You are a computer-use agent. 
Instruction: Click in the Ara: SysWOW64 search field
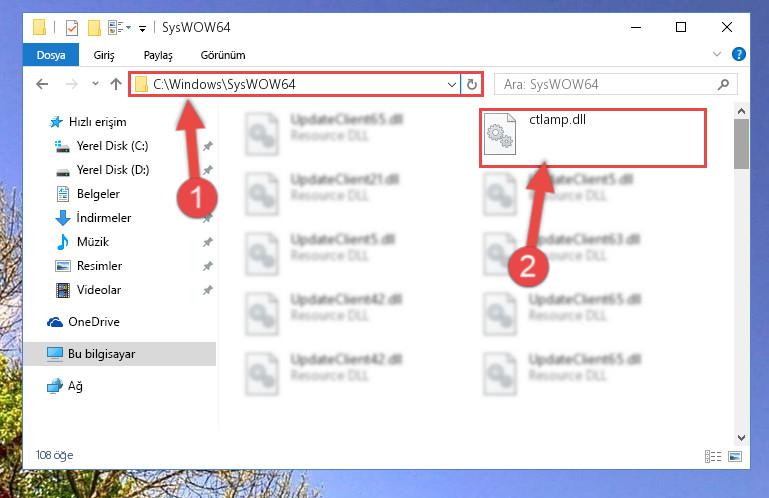pyautogui.click(x=607, y=84)
